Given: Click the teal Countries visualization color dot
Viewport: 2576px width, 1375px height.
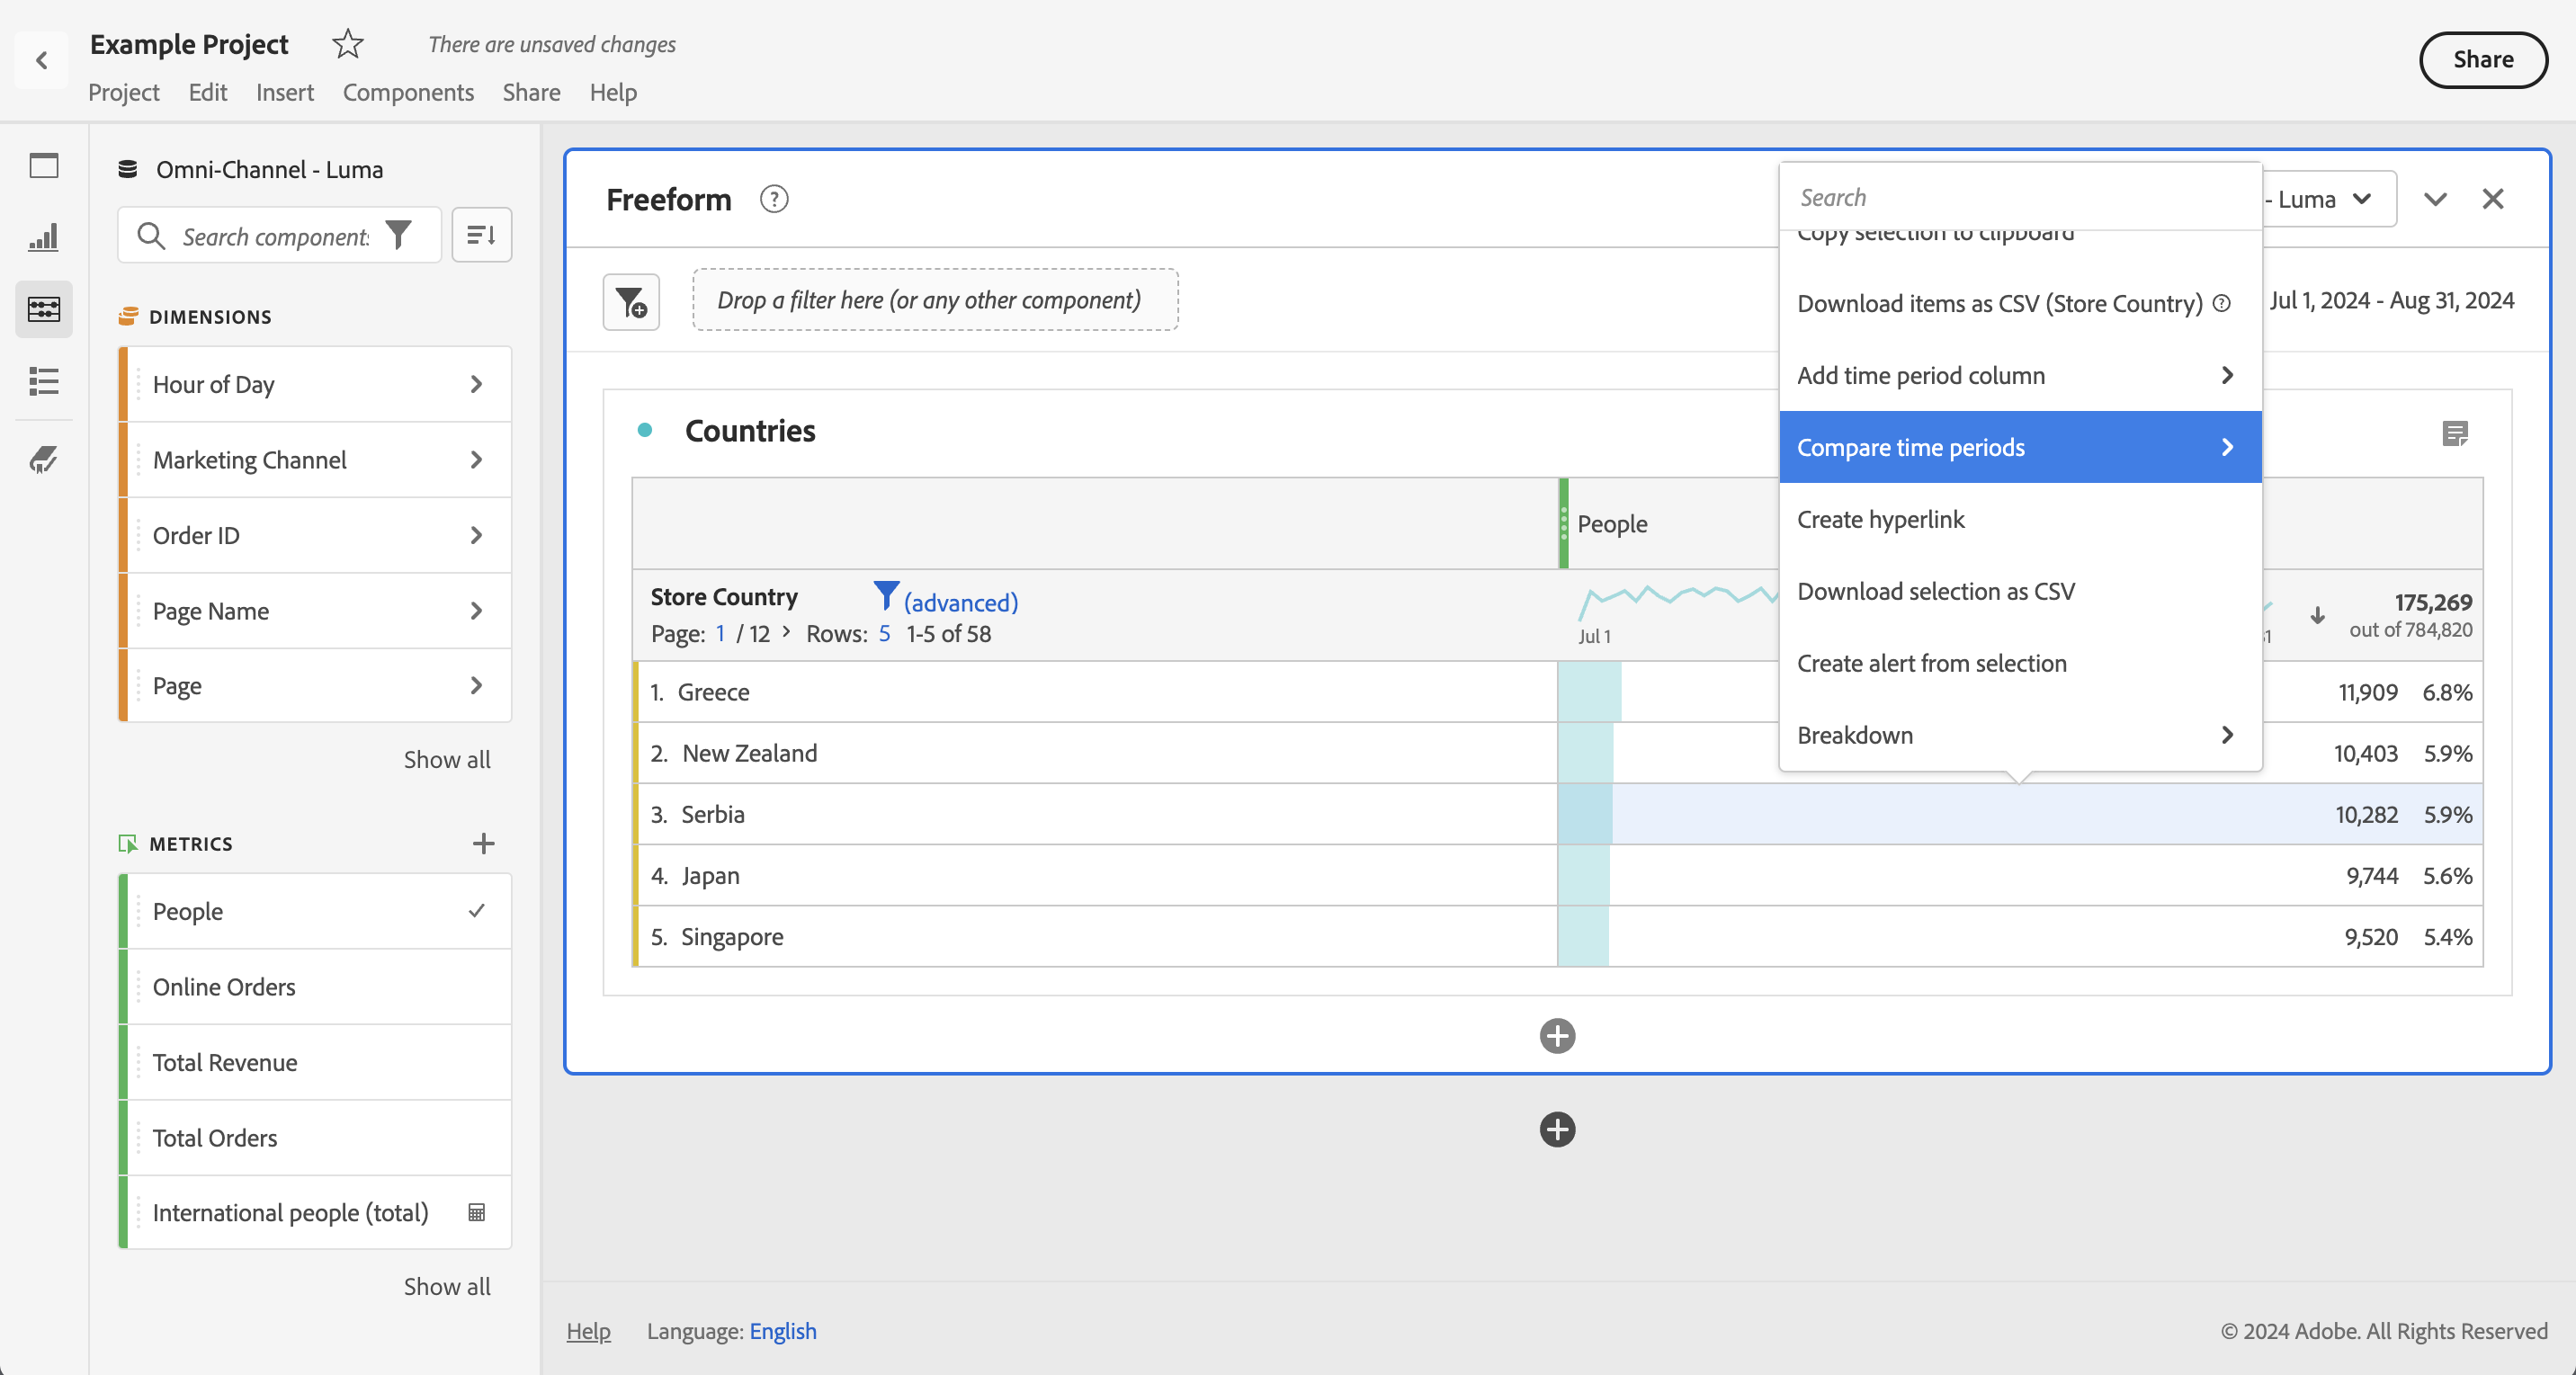Looking at the screenshot, I should pyautogui.click(x=645, y=430).
